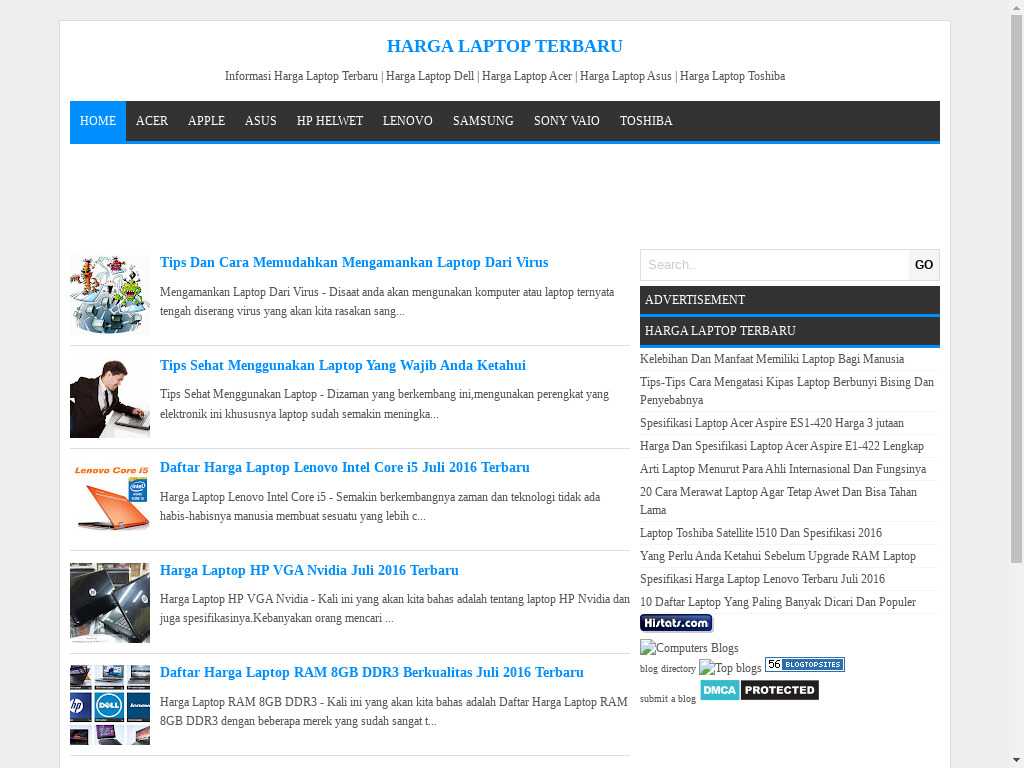Open sidebar link 20 Cara Merawat Laptop
The image size is (1024, 768).
tap(778, 501)
